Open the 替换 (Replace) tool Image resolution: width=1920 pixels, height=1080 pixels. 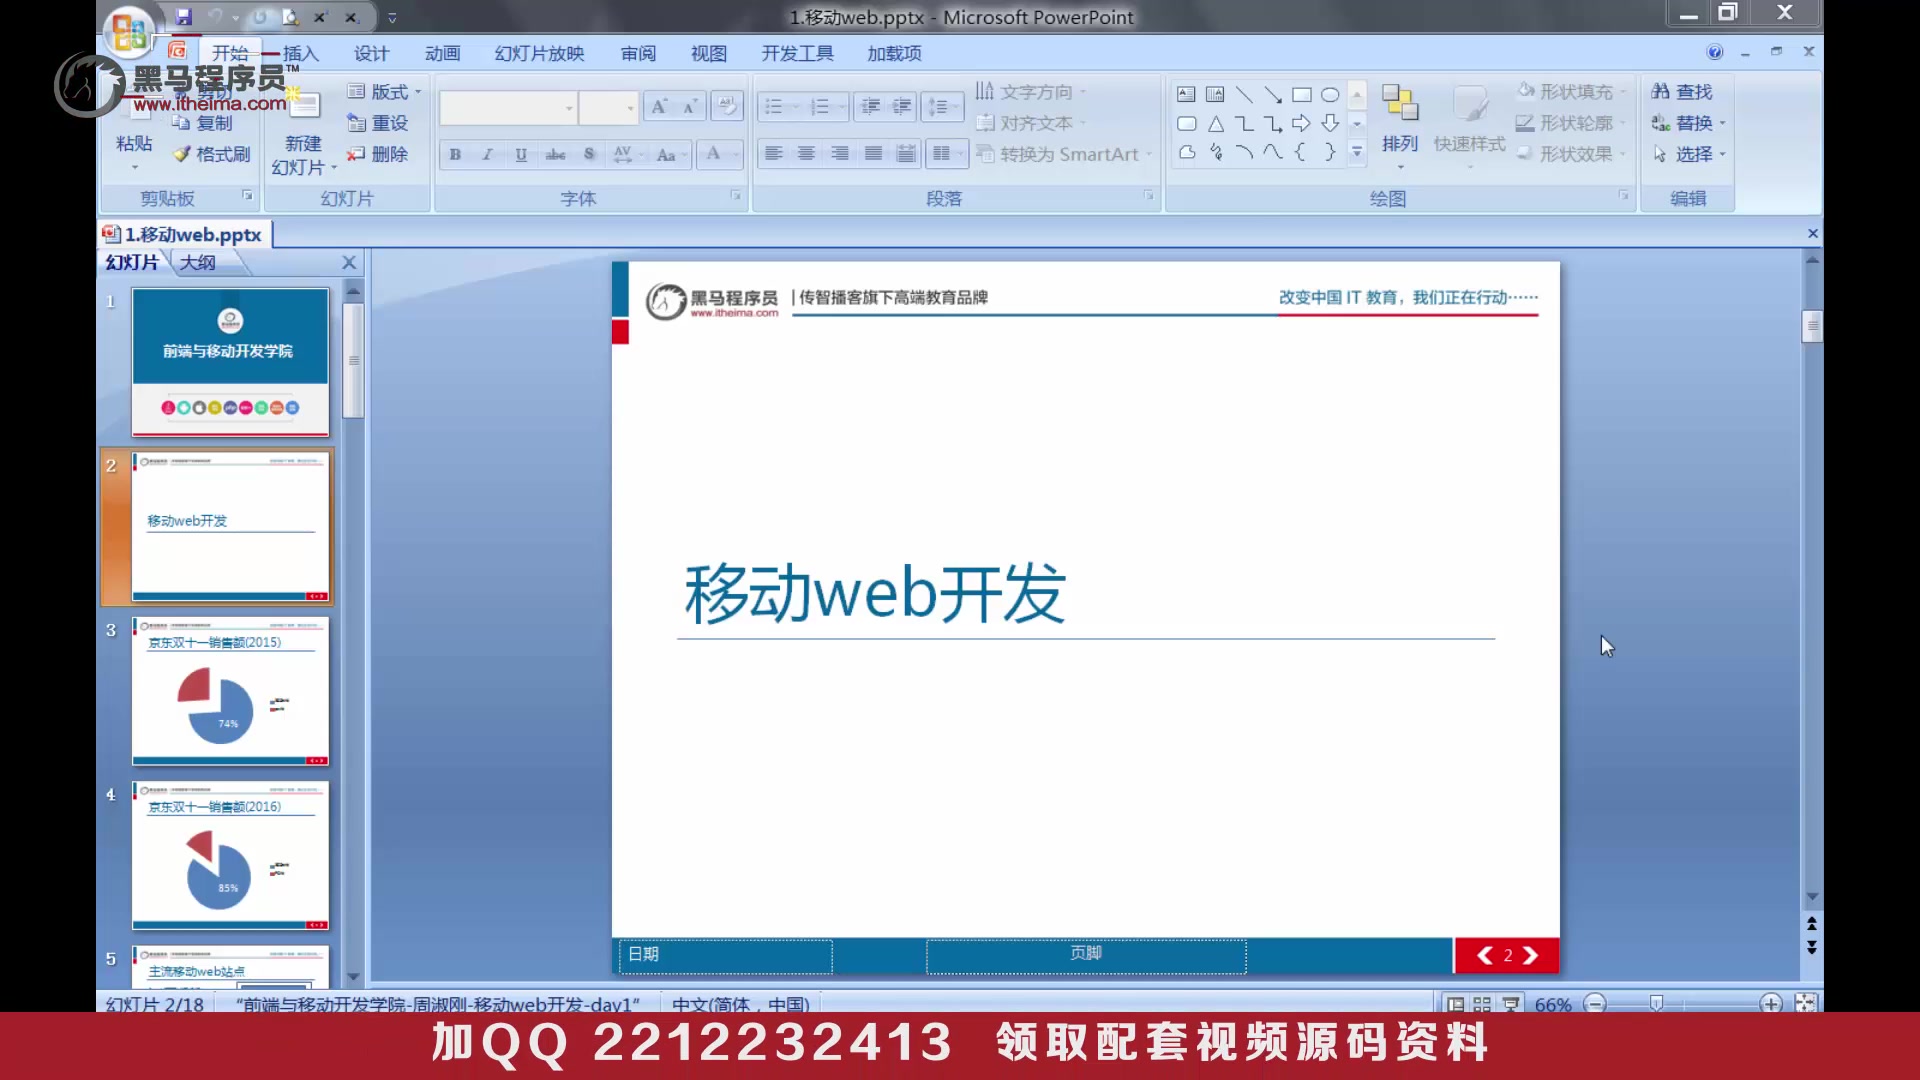1688,122
